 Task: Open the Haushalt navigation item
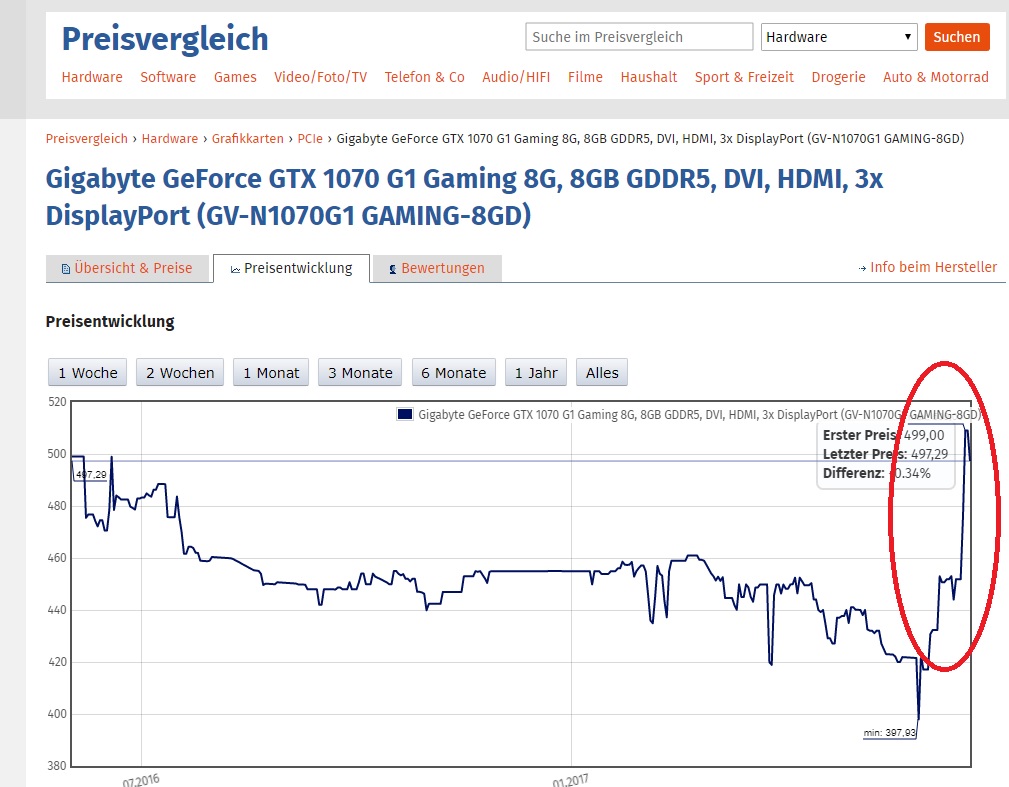coord(649,77)
